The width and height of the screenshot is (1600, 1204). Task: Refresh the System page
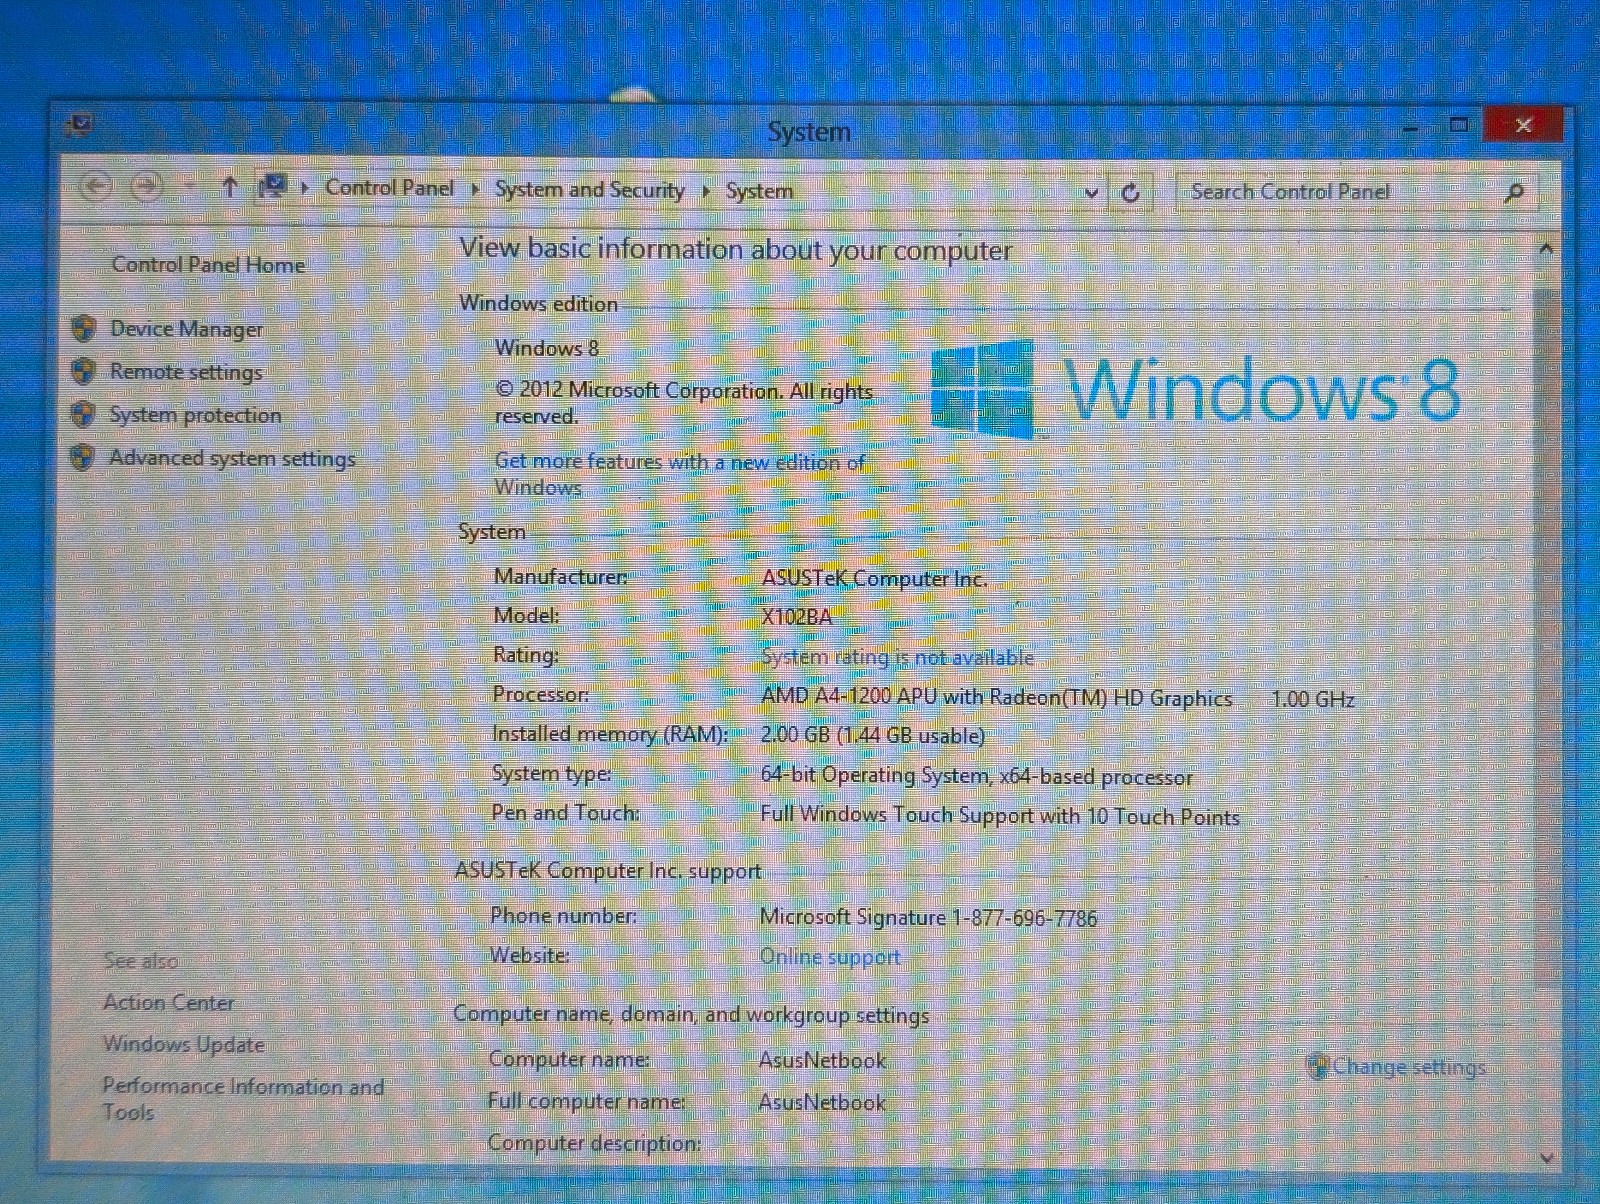coord(1130,192)
